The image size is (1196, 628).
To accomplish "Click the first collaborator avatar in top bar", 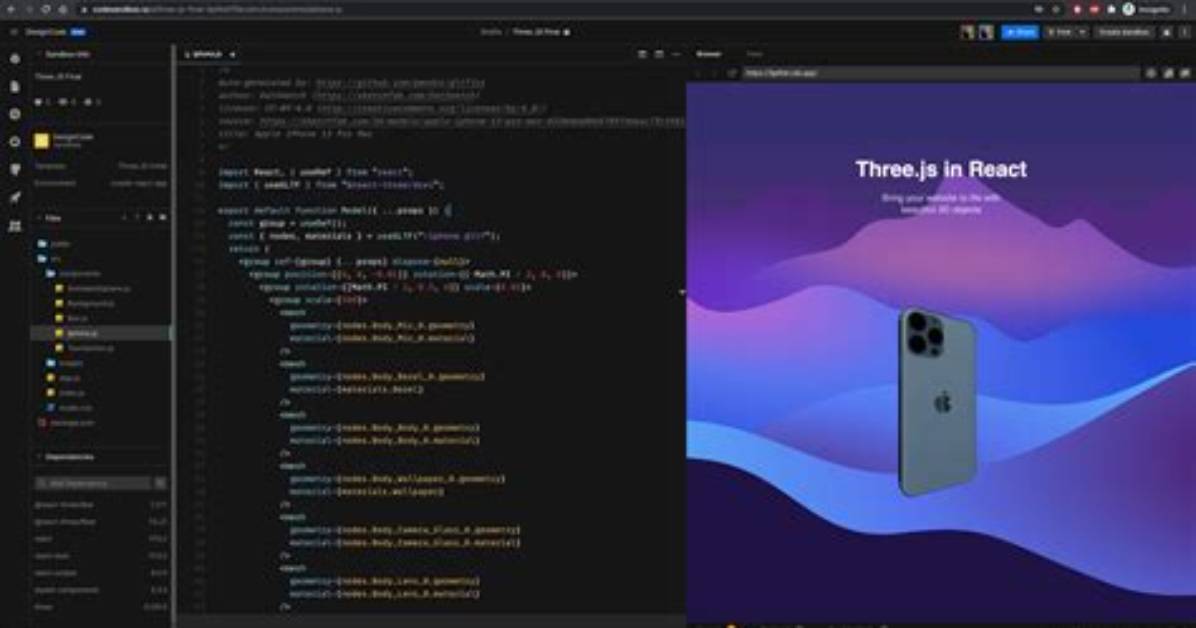I will (x=968, y=32).
